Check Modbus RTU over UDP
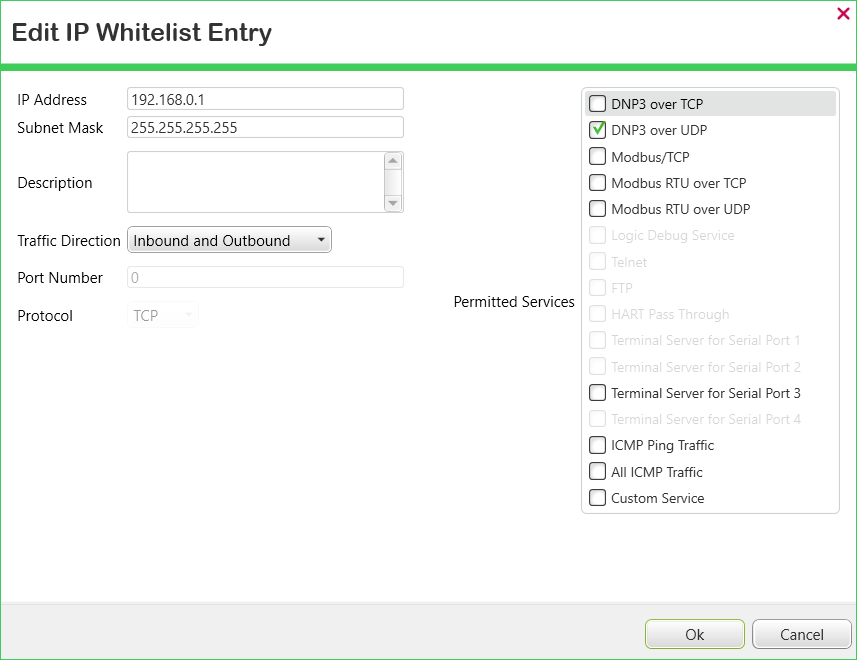The width and height of the screenshot is (857, 660). coord(597,209)
